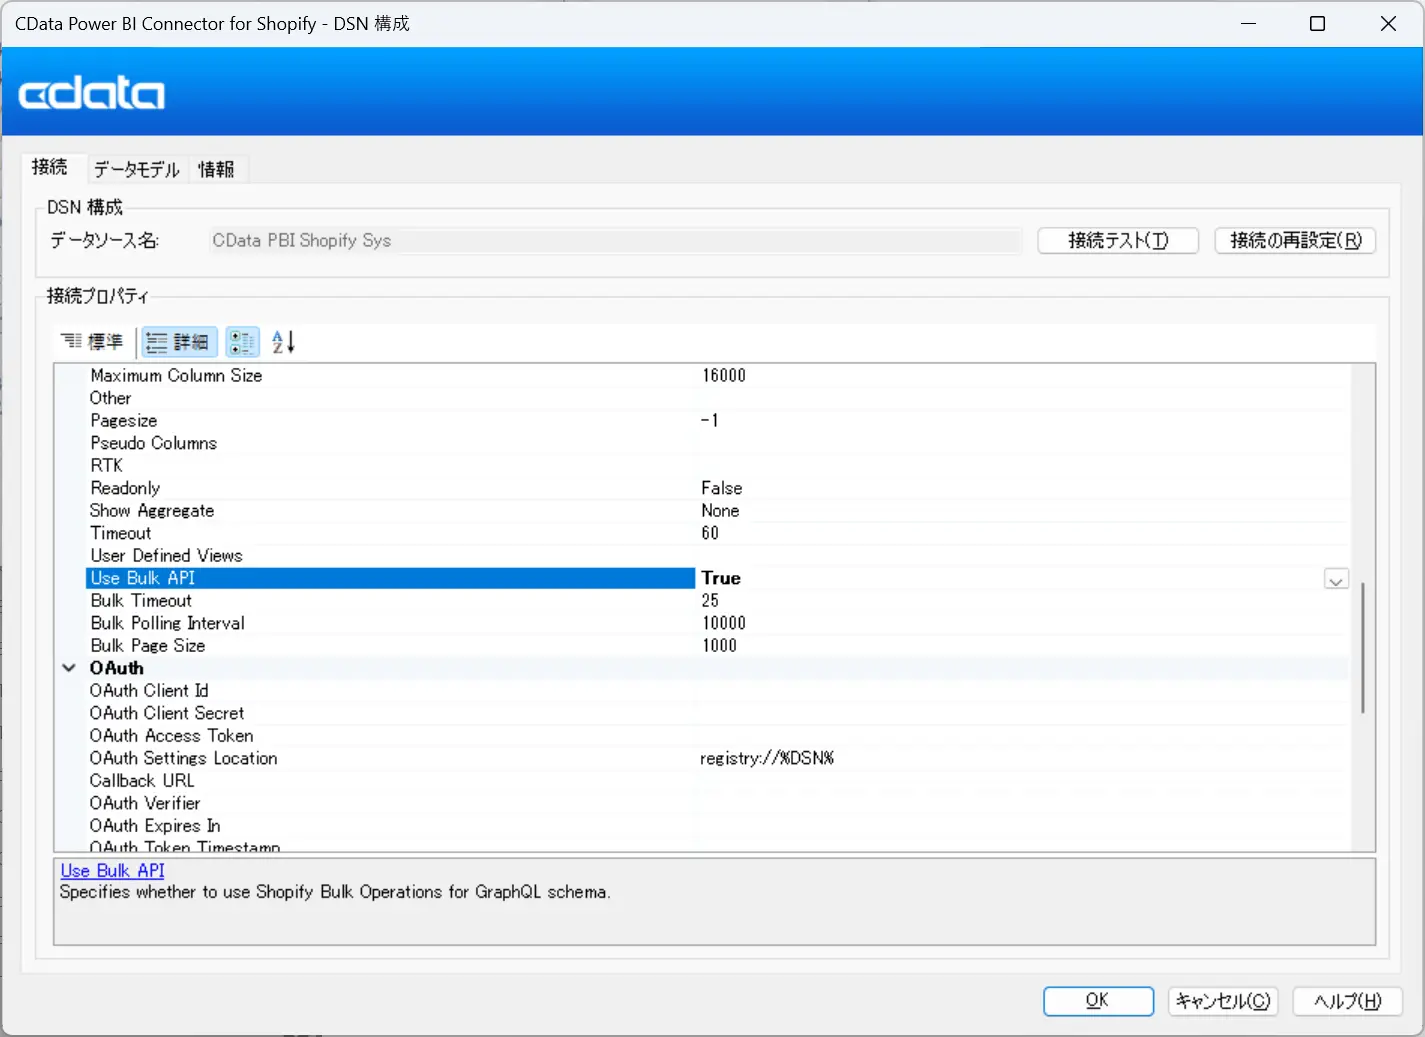Switch to standard property view

[x=92, y=342]
